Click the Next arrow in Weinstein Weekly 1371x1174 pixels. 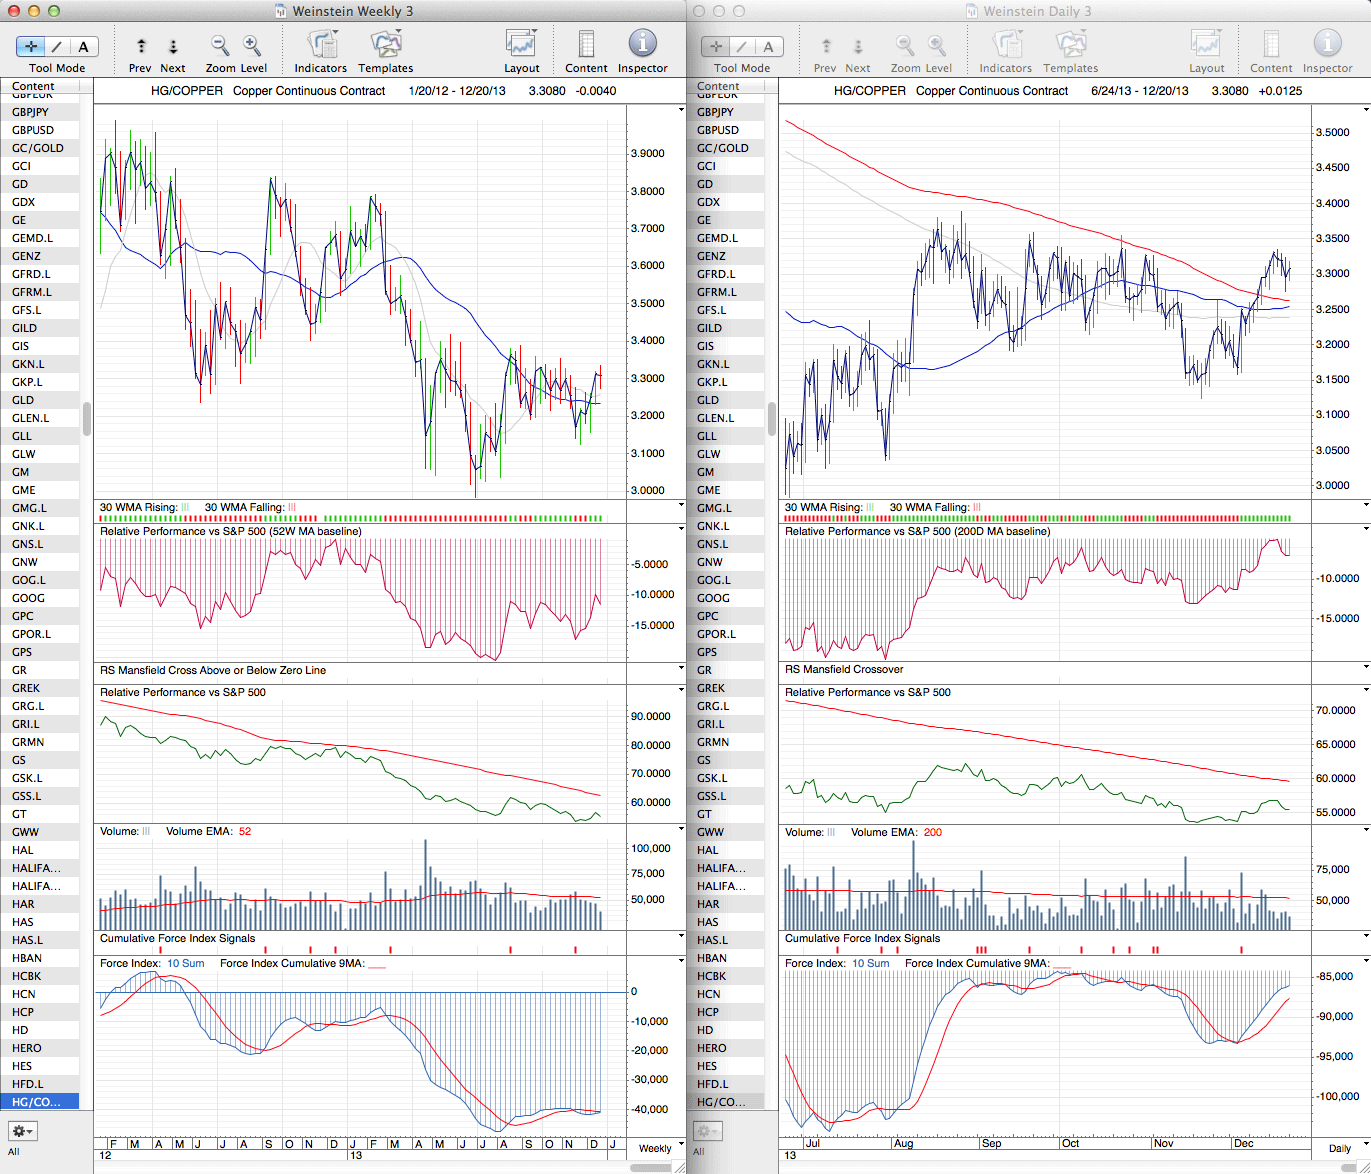click(x=173, y=46)
